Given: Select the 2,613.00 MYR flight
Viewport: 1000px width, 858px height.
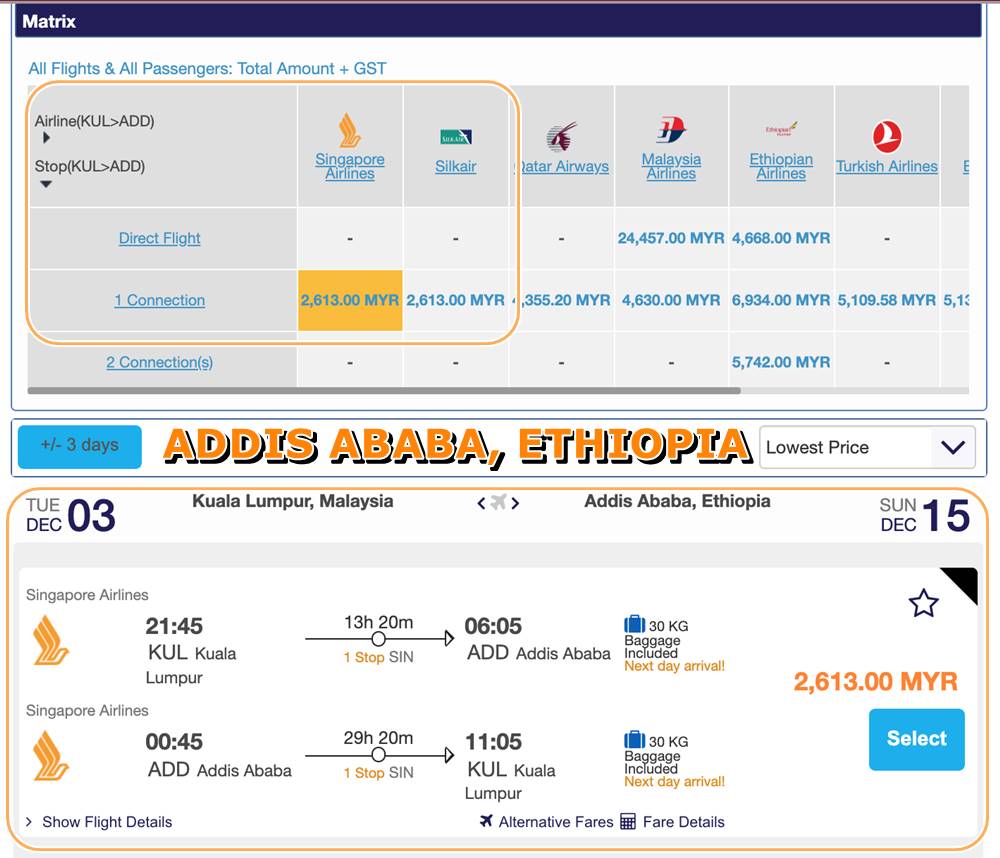Looking at the screenshot, I should [x=916, y=739].
